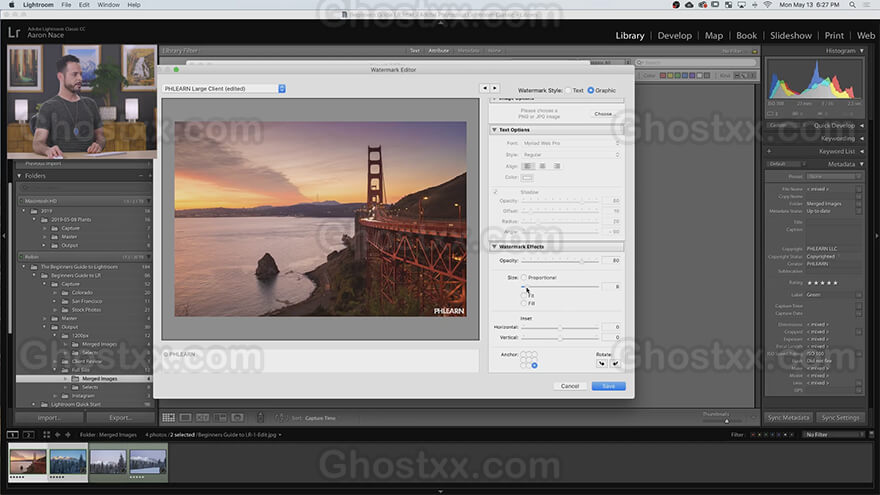
Task: Go forward with filmstrip right arrow
Action: (68, 434)
